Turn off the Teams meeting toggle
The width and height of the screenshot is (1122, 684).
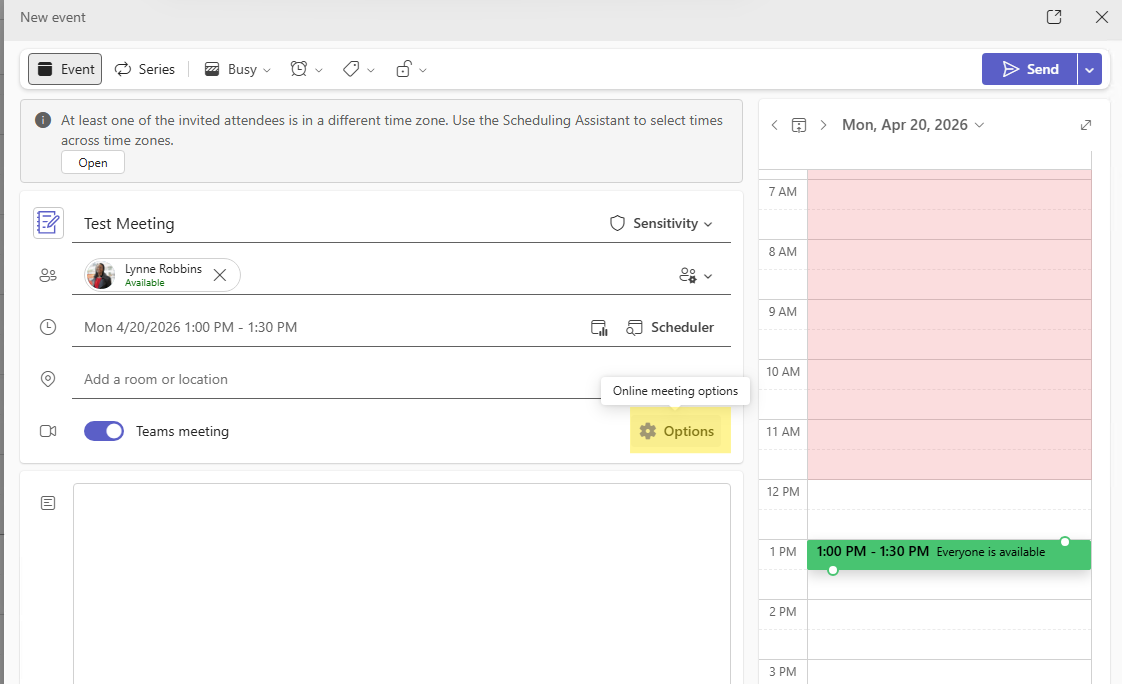point(104,431)
